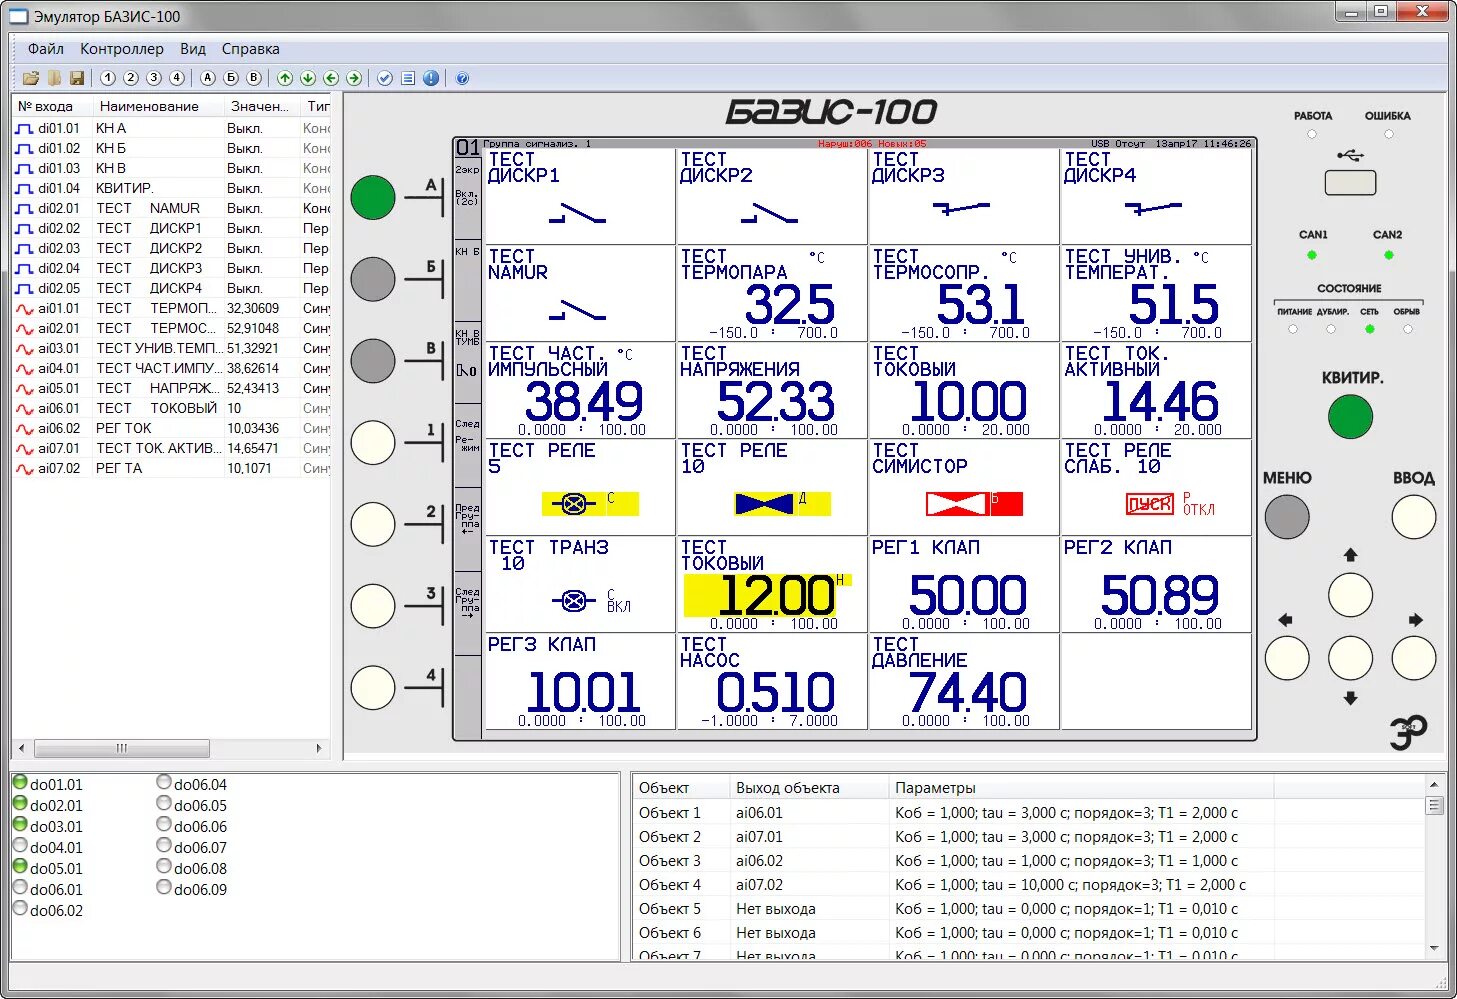1457x999 pixels.
Task: Click the input list horizontal scrollbar thumb
Action: click(122, 748)
